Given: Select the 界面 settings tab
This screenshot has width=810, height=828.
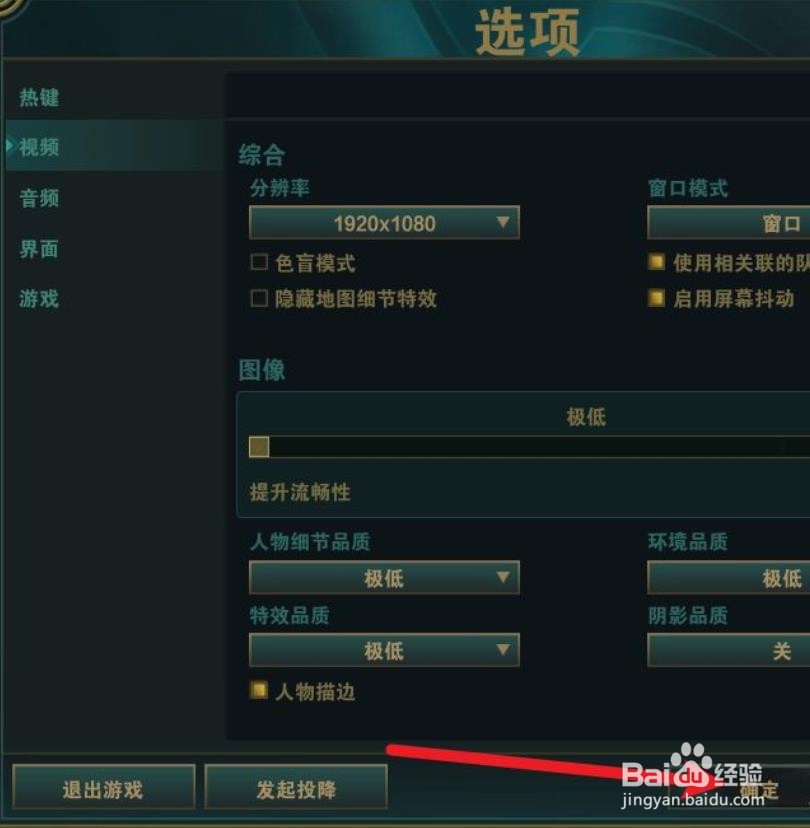Looking at the screenshot, I should (39, 249).
